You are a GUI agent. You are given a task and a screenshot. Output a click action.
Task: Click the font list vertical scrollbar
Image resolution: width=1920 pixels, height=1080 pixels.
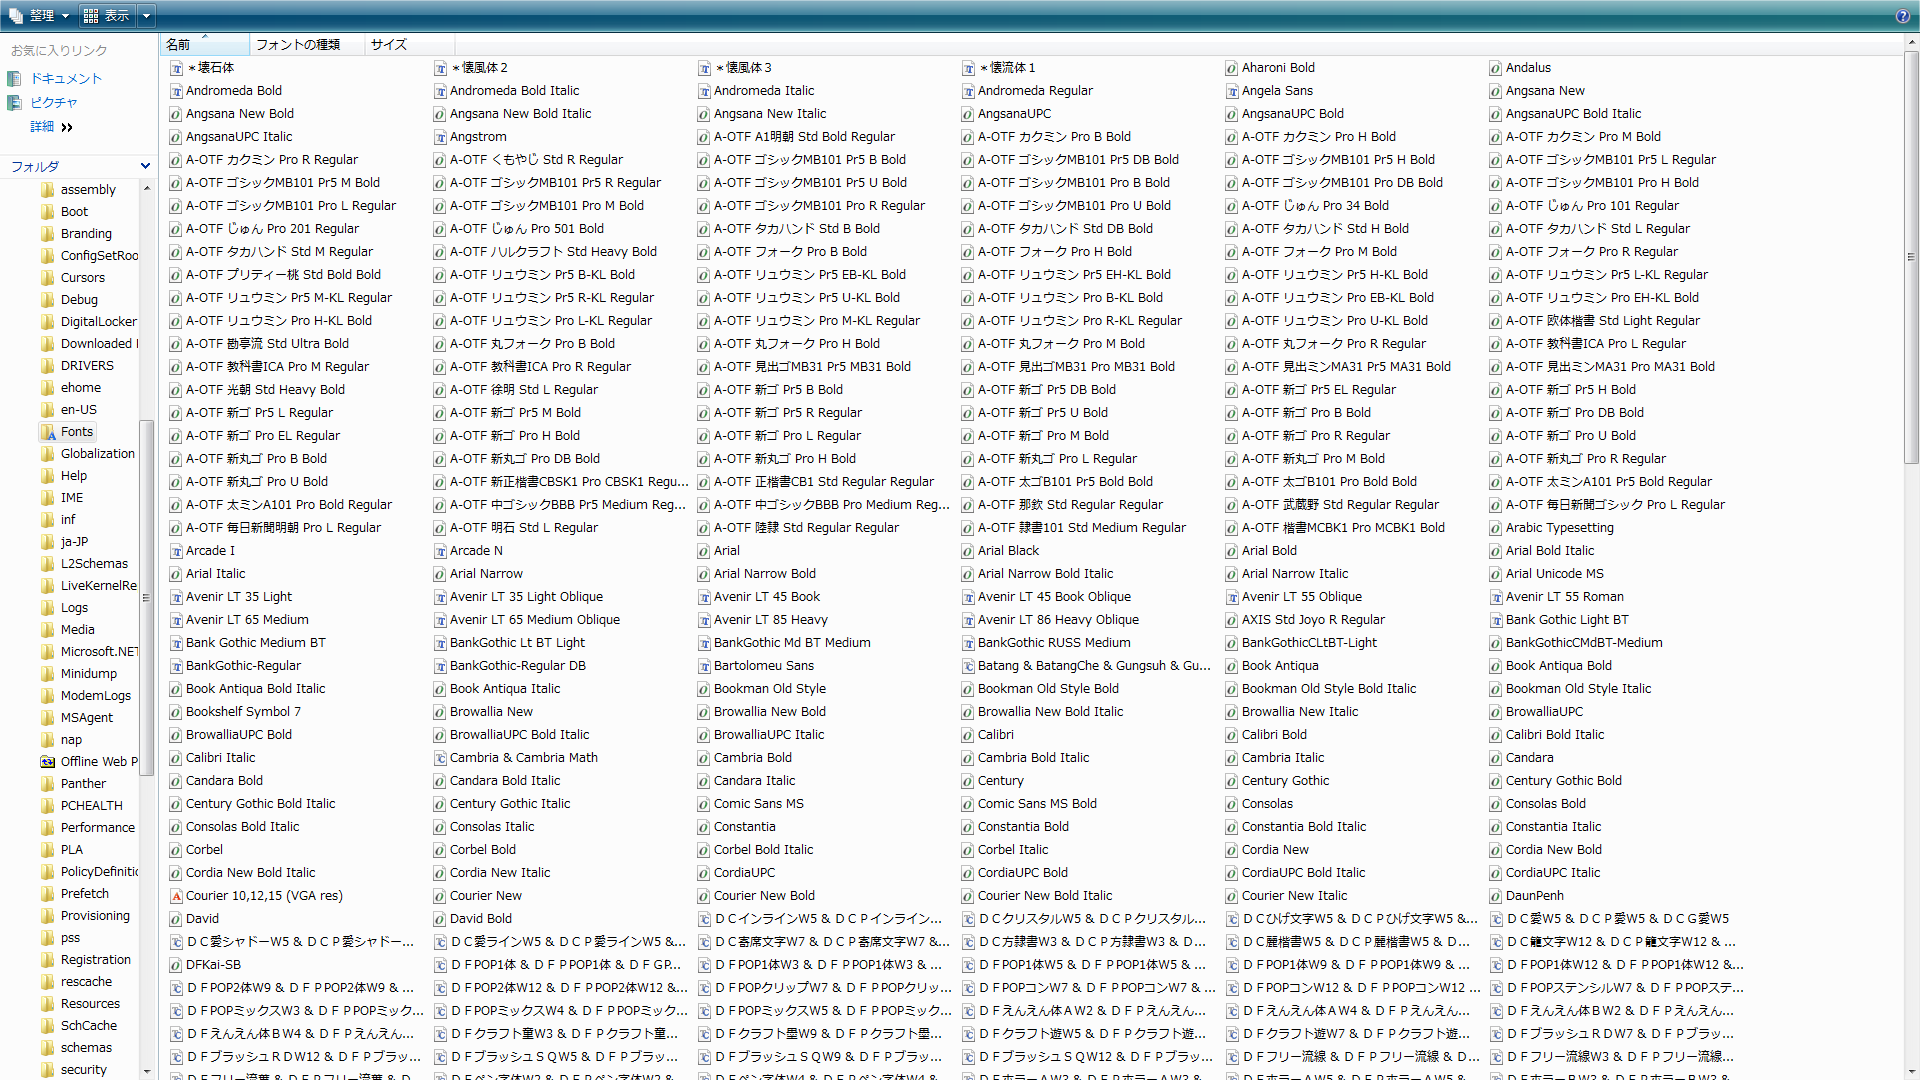(x=1912, y=256)
